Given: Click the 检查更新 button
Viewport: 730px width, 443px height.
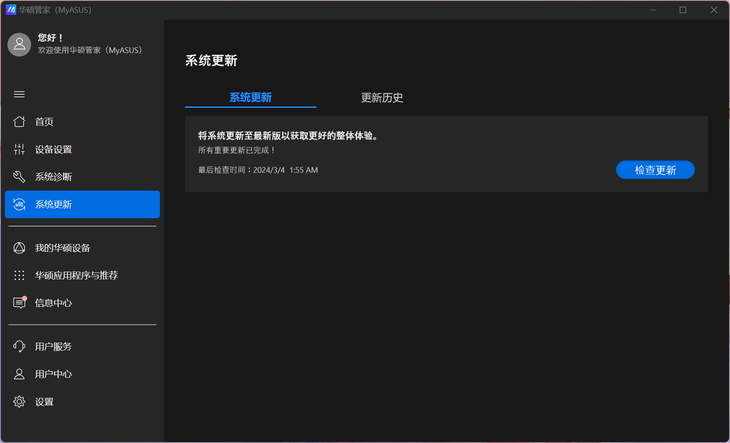Looking at the screenshot, I should [655, 170].
